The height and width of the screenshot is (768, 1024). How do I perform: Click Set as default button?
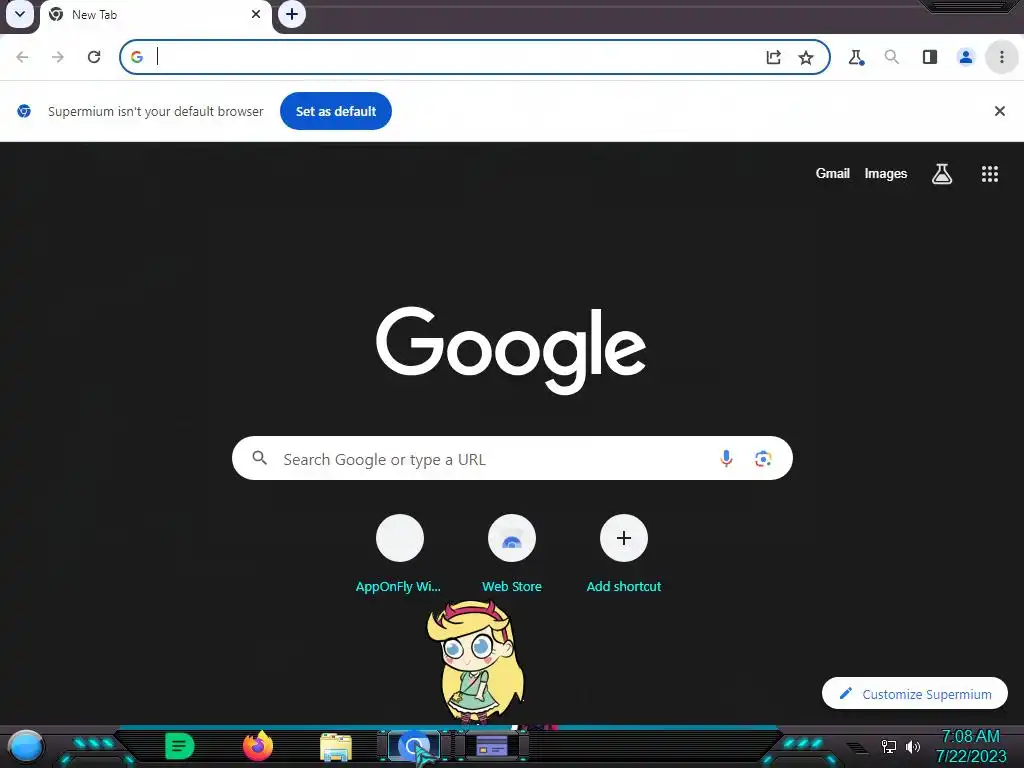pos(336,111)
